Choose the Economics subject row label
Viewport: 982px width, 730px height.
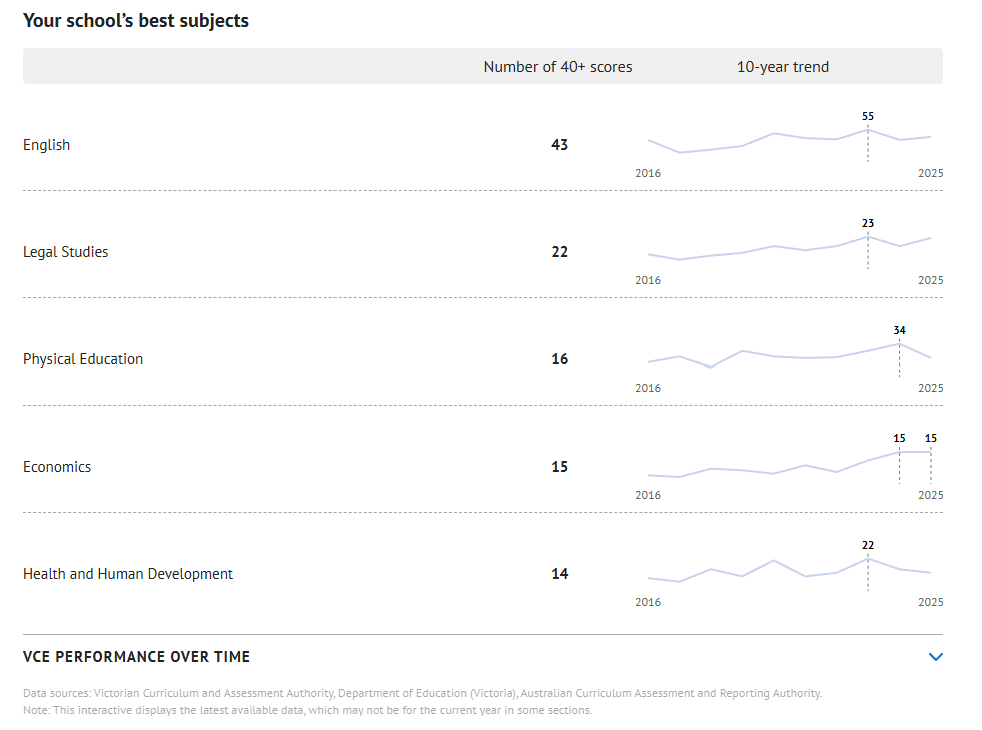click(x=57, y=467)
